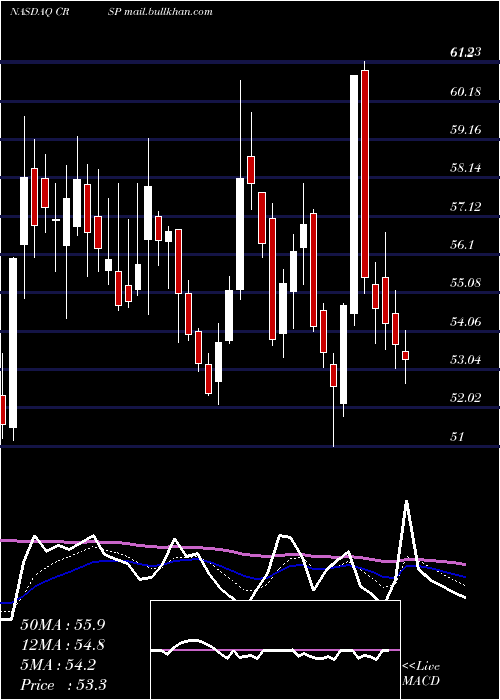Image resolution: width=500 pixels, height=700 pixels.
Task: Click the 12MA : 54.8 reading
Action: click(x=63, y=645)
